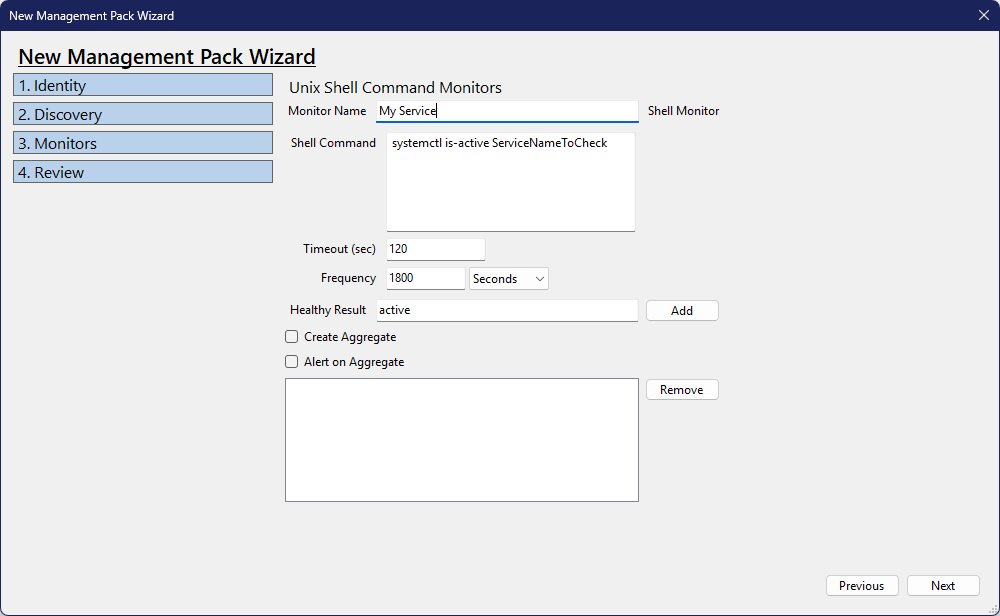Go back with the Previous button
1000x616 pixels.
point(861,586)
